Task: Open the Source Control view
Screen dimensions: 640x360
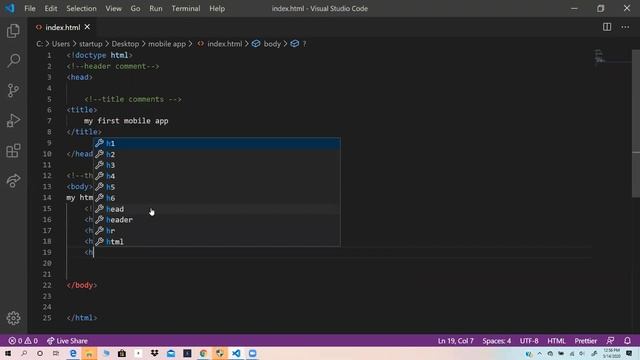Action: (x=13, y=91)
